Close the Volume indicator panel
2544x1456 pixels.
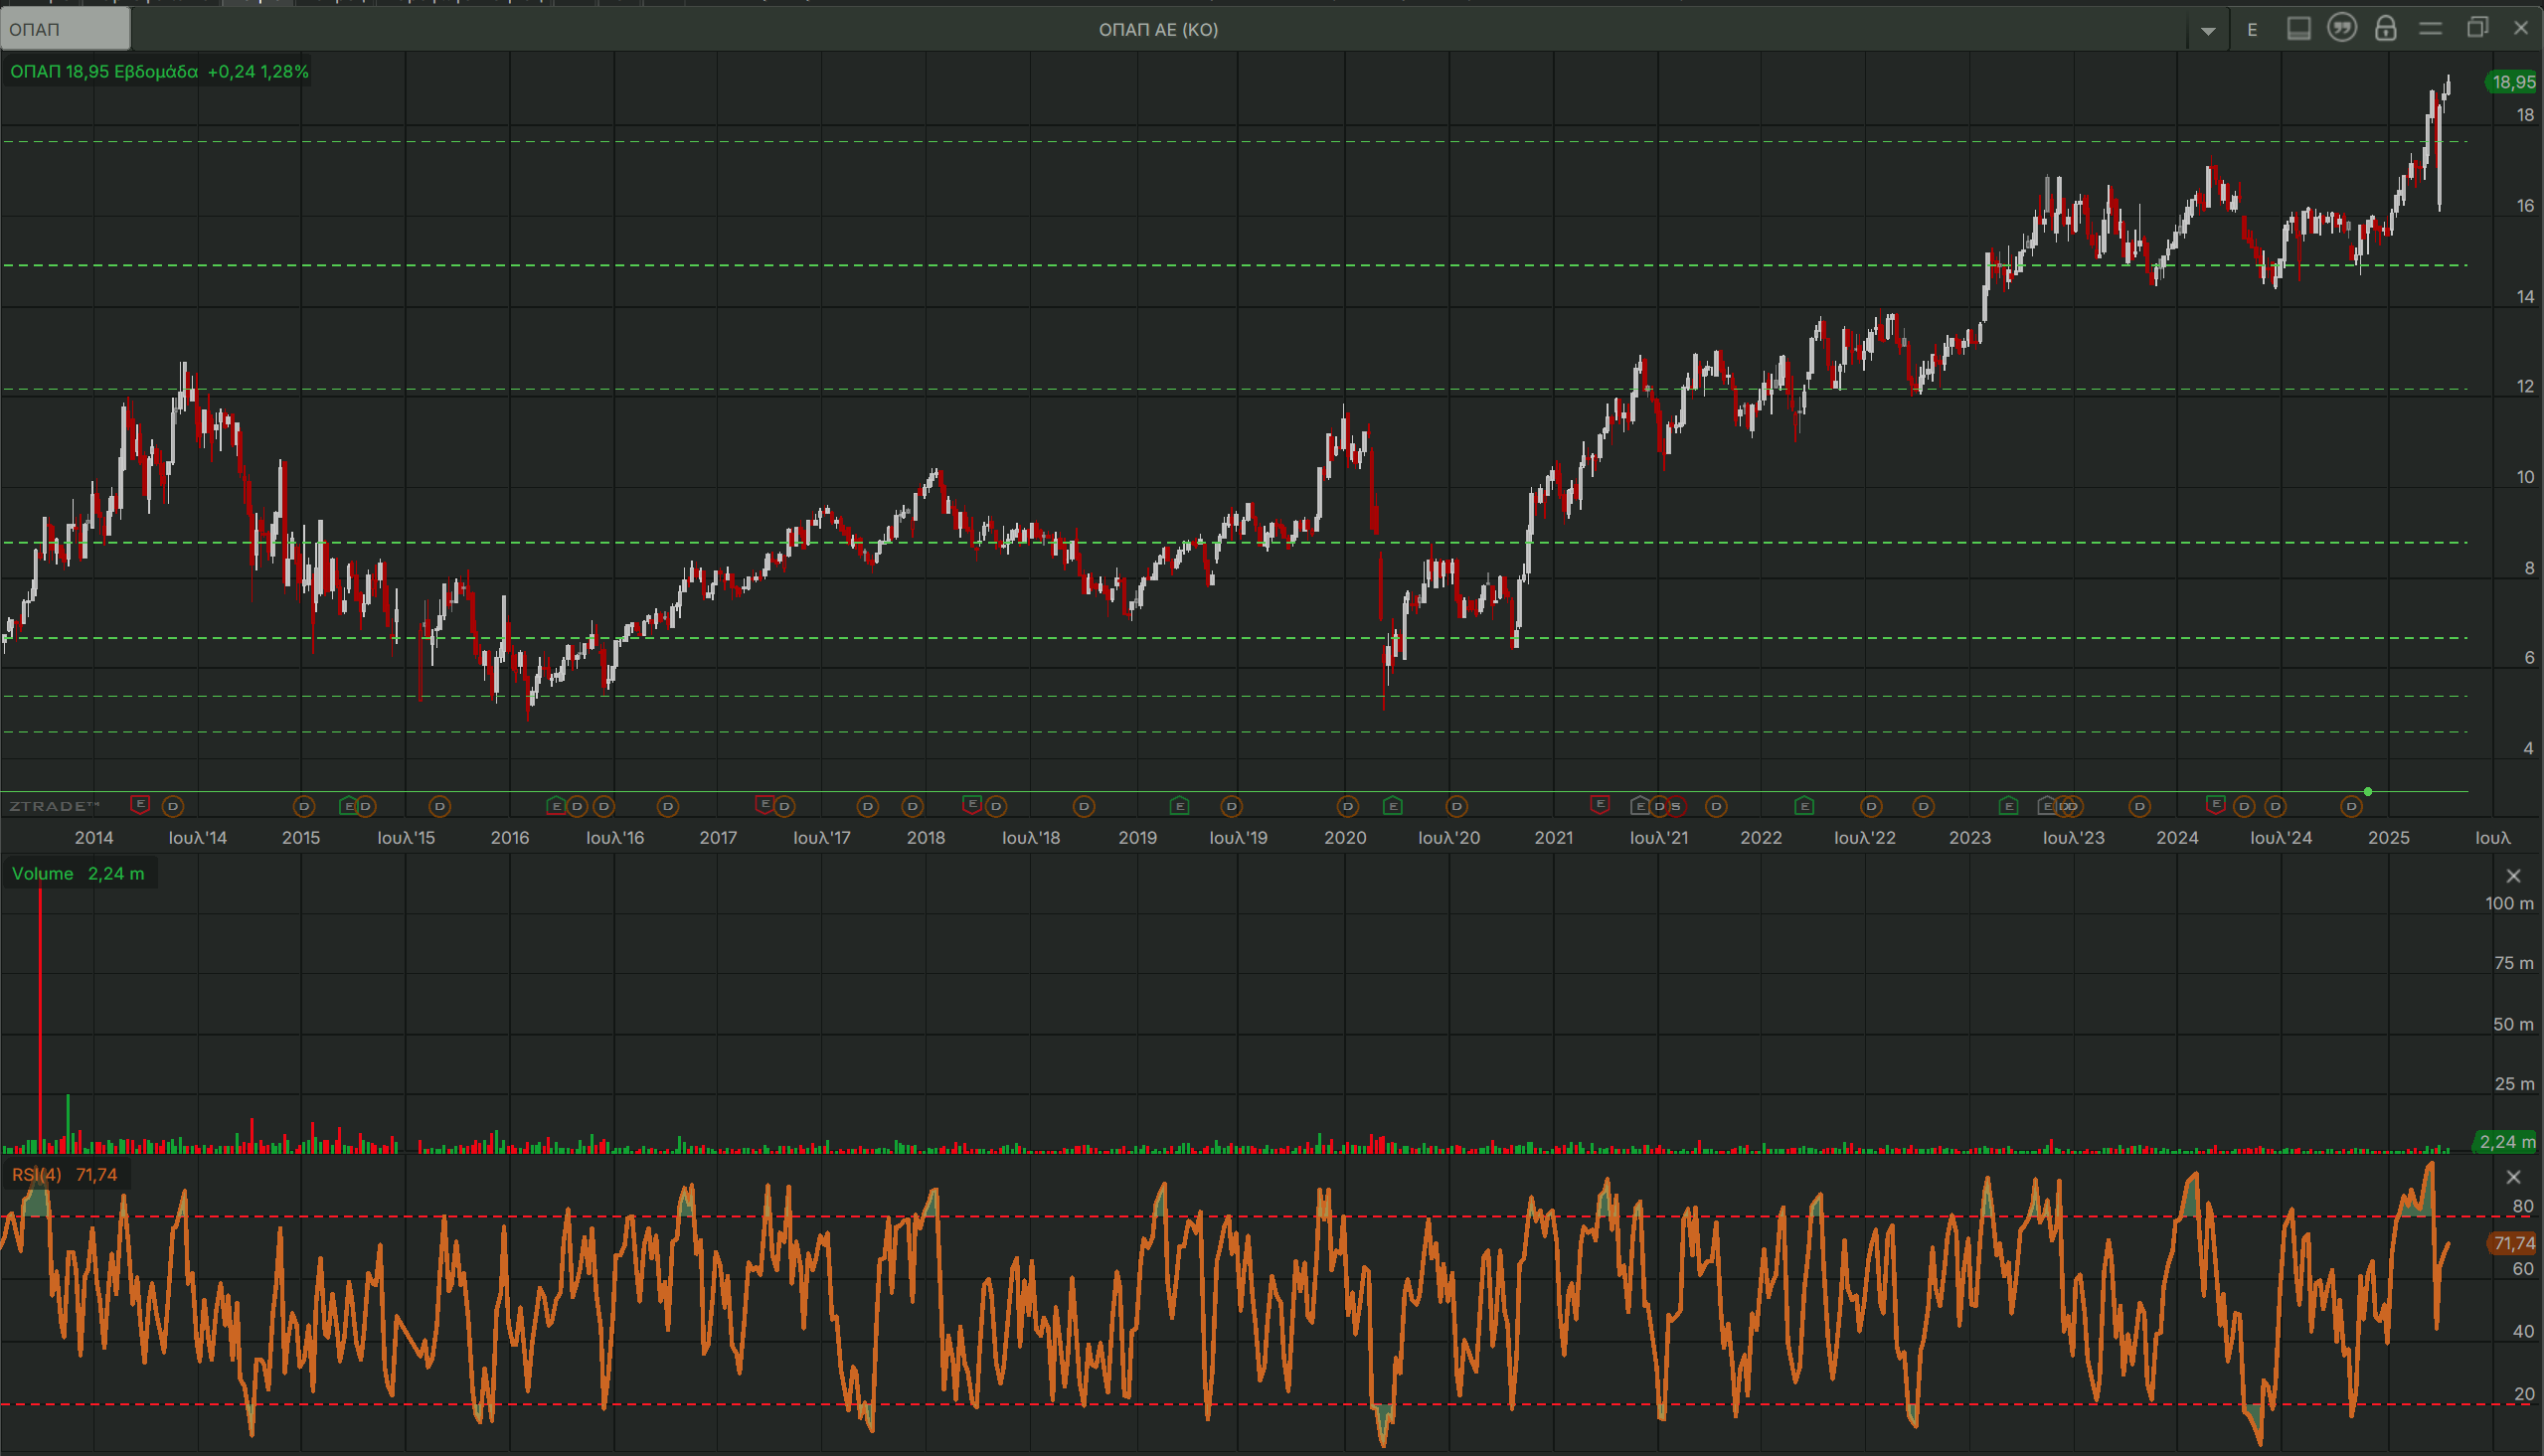[2513, 876]
